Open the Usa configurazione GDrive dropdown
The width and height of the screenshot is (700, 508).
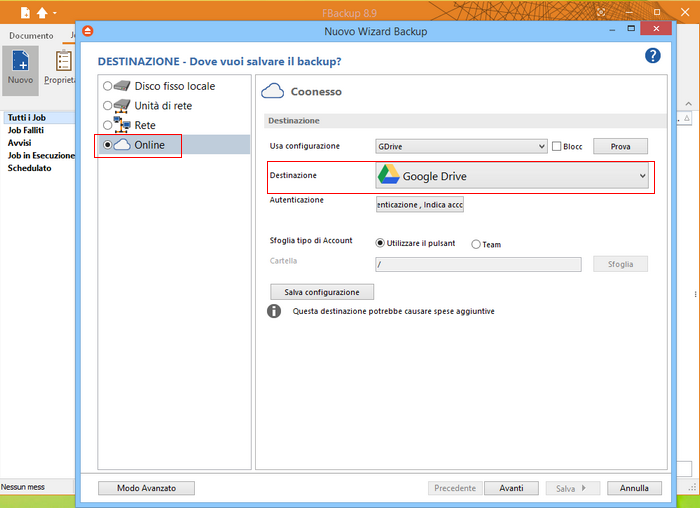(461, 146)
